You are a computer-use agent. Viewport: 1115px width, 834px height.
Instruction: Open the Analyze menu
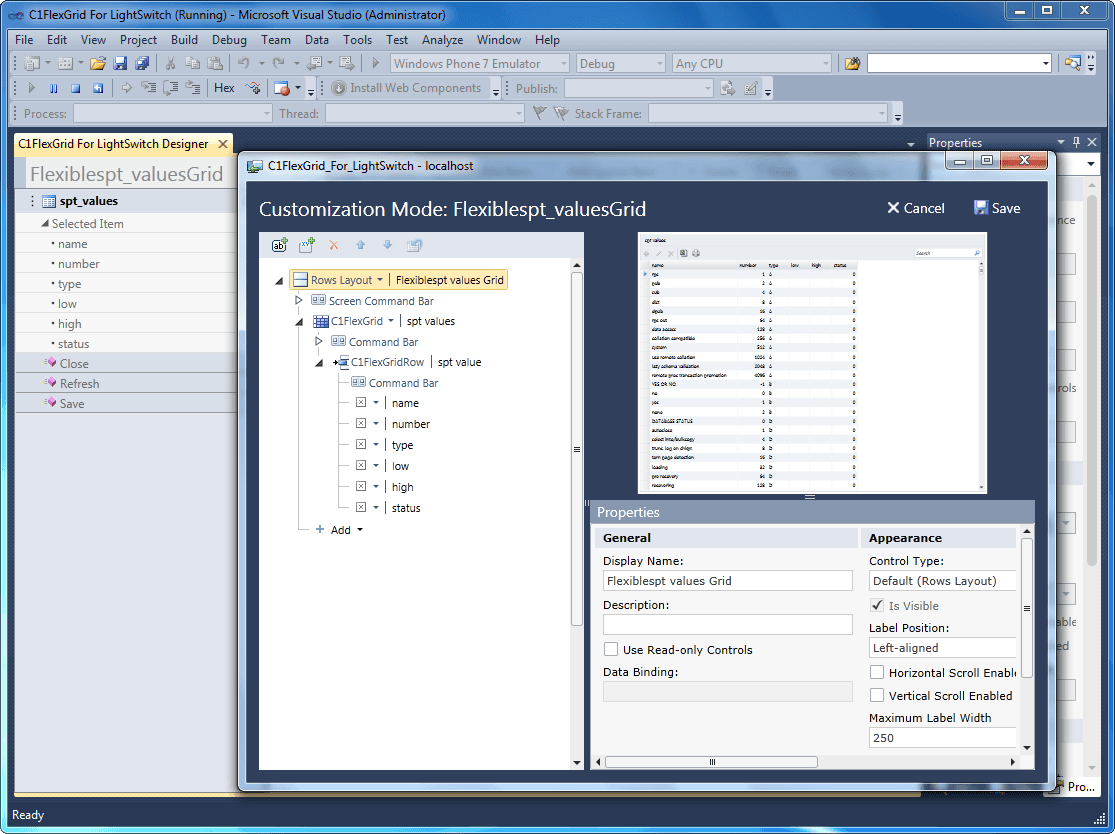(x=442, y=40)
